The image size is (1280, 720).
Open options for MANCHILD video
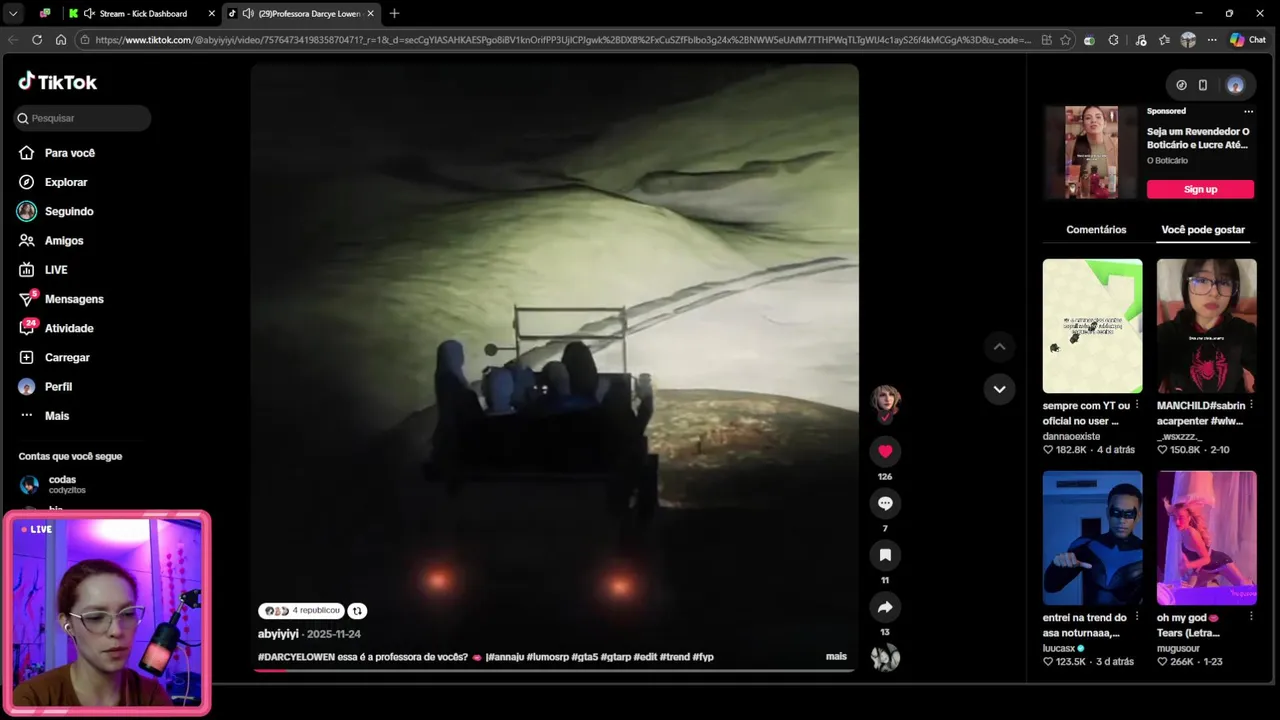tap(1251, 406)
